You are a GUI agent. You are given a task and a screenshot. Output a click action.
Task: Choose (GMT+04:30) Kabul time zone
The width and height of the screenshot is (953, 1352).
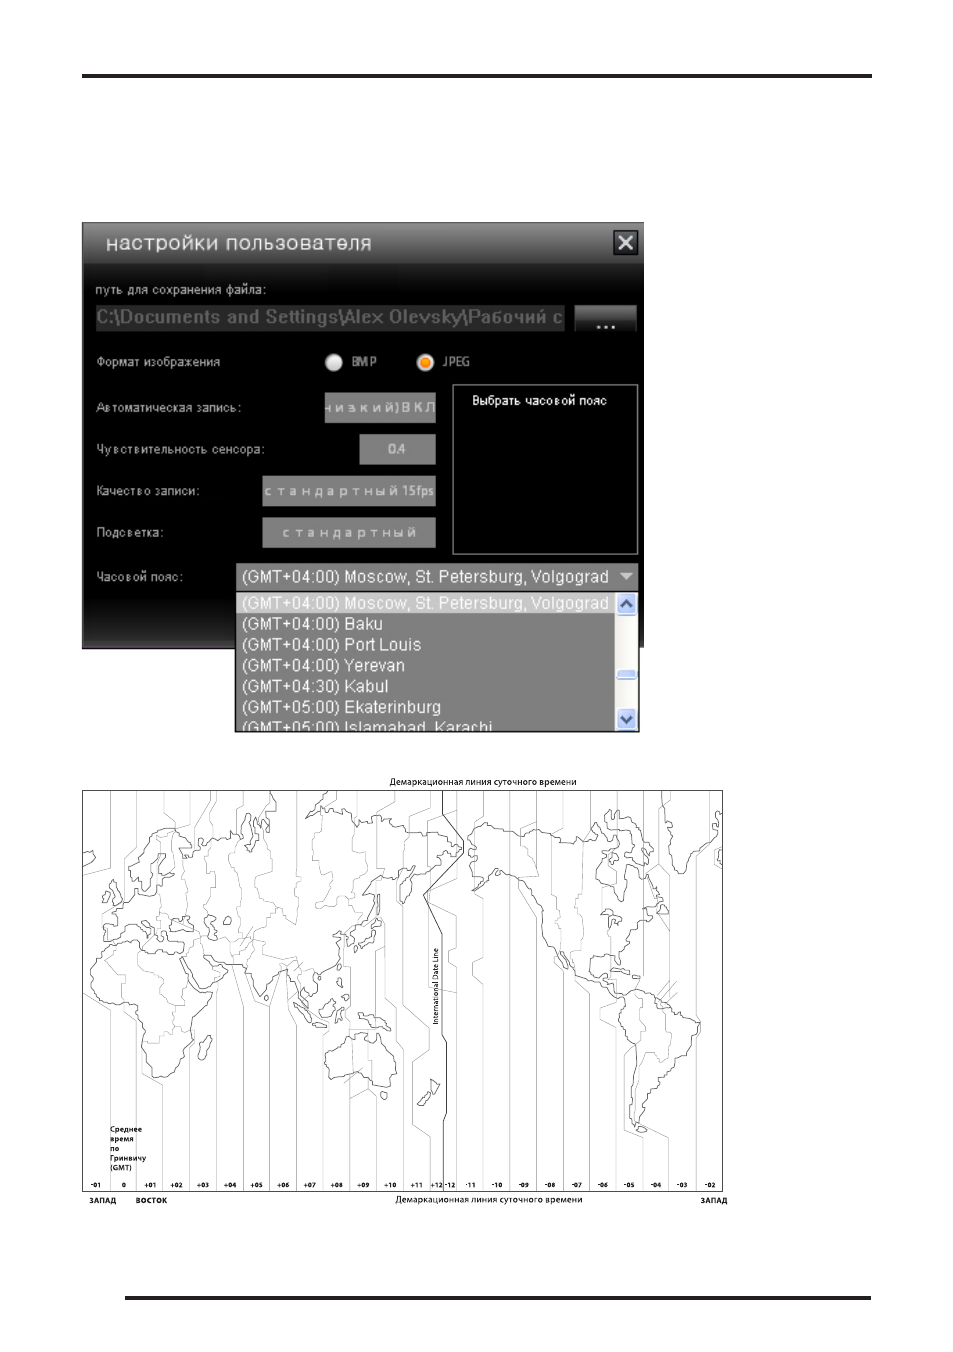click(425, 687)
